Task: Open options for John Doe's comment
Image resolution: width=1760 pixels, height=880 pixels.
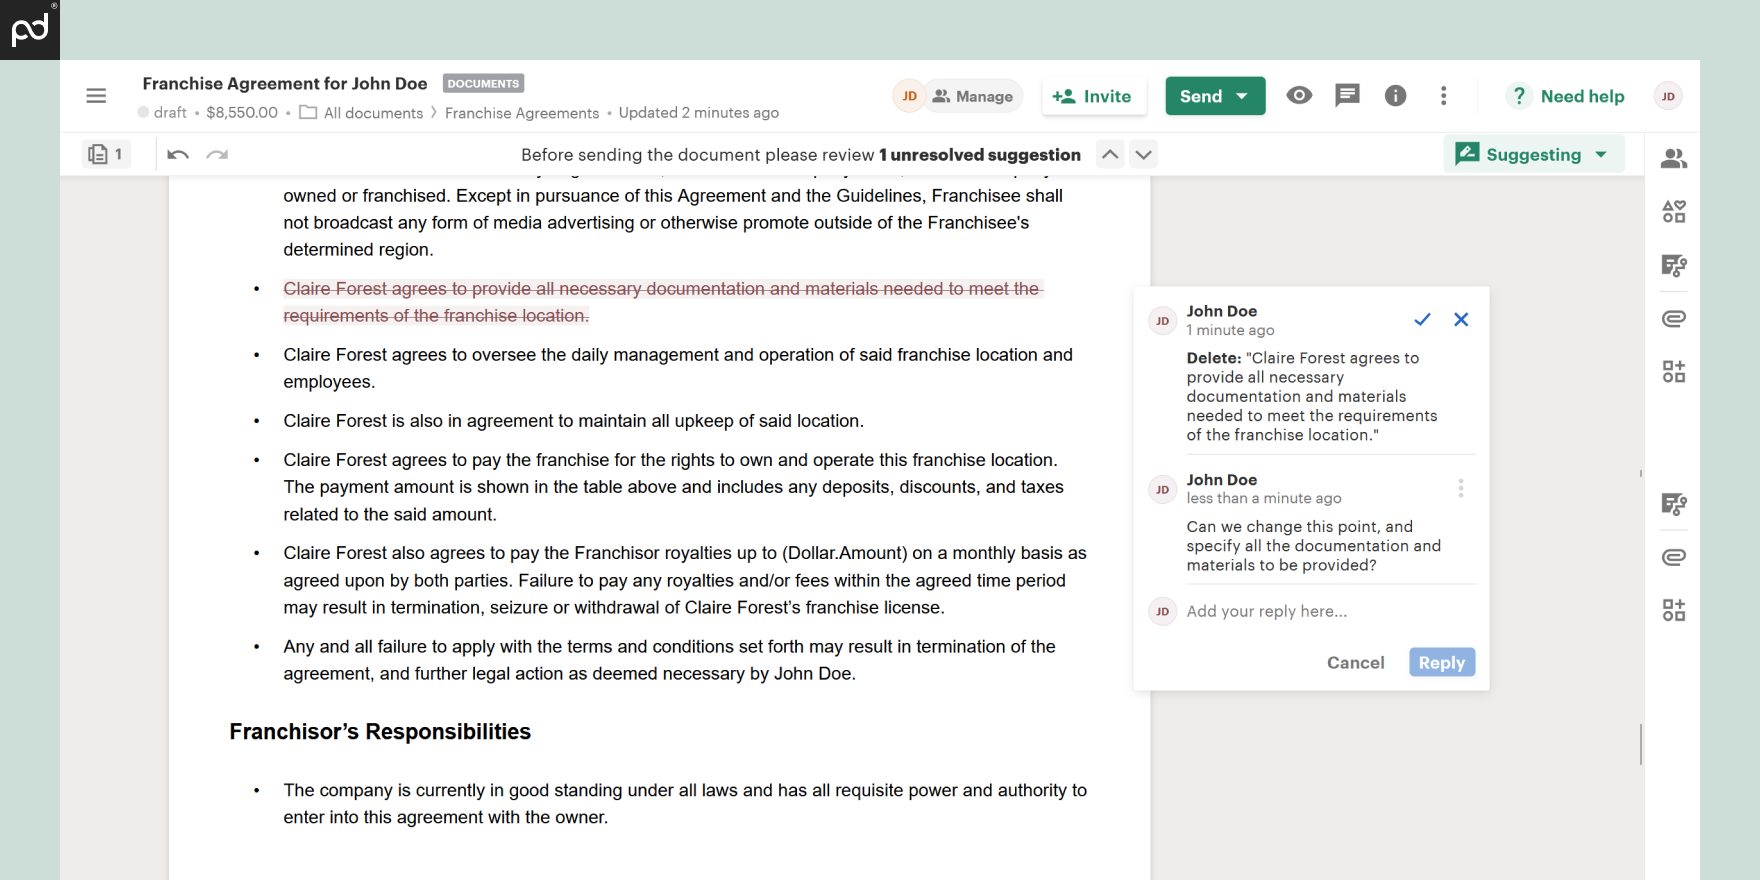Action: 1461,488
